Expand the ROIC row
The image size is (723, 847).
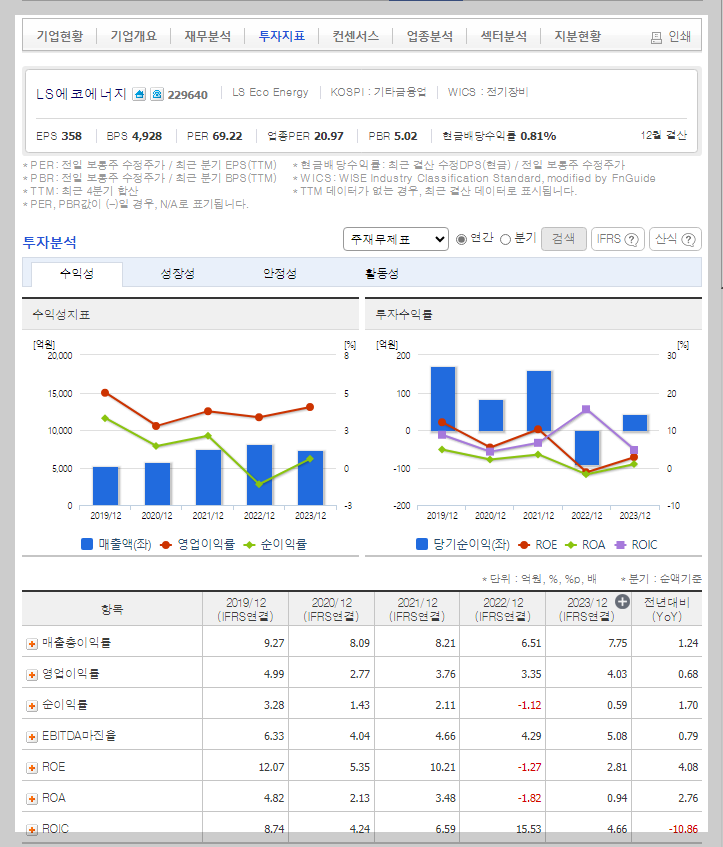32,830
